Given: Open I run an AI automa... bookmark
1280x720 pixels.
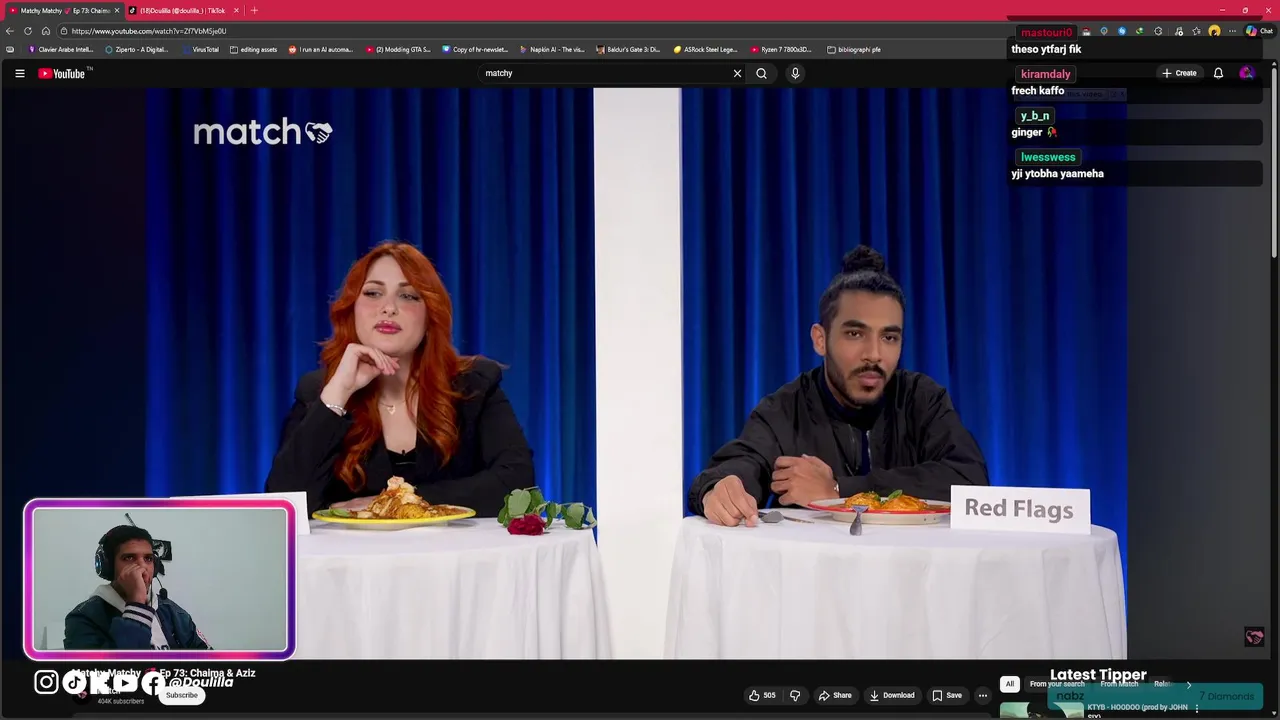Looking at the screenshot, I should (x=321, y=49).
